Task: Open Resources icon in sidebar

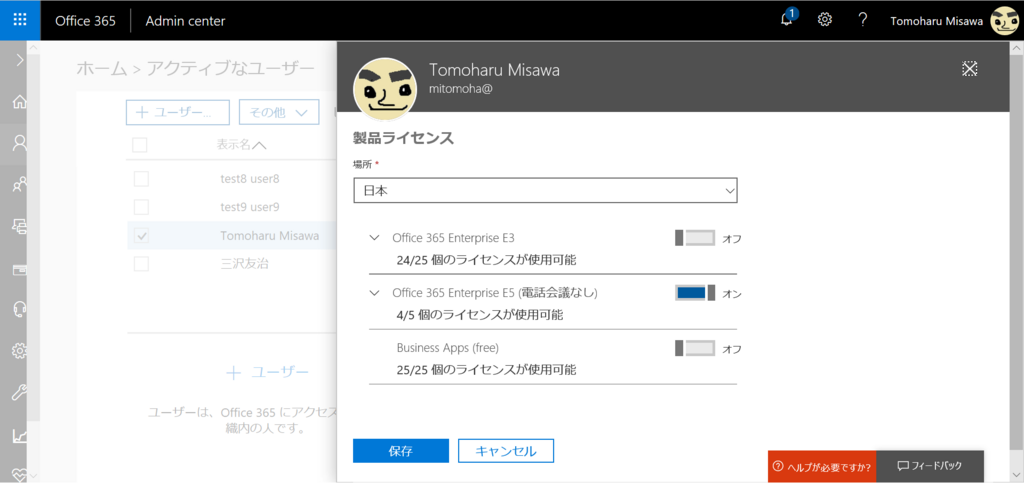Action: click(20, 226)
